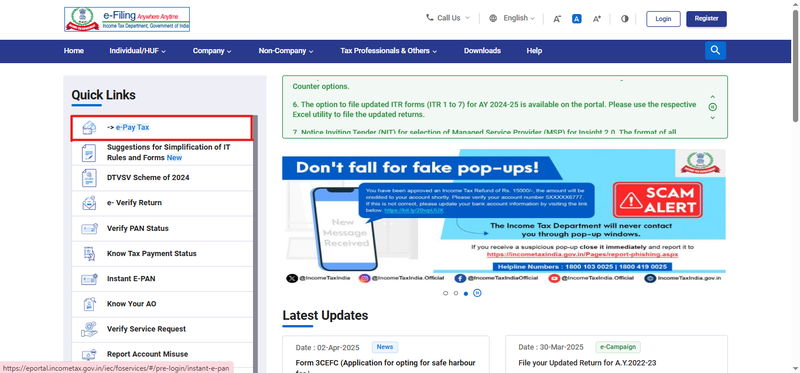Click the e-Filing Income Tax Department logo
This screenshot has width=800, height=373.
pos(127,19)
